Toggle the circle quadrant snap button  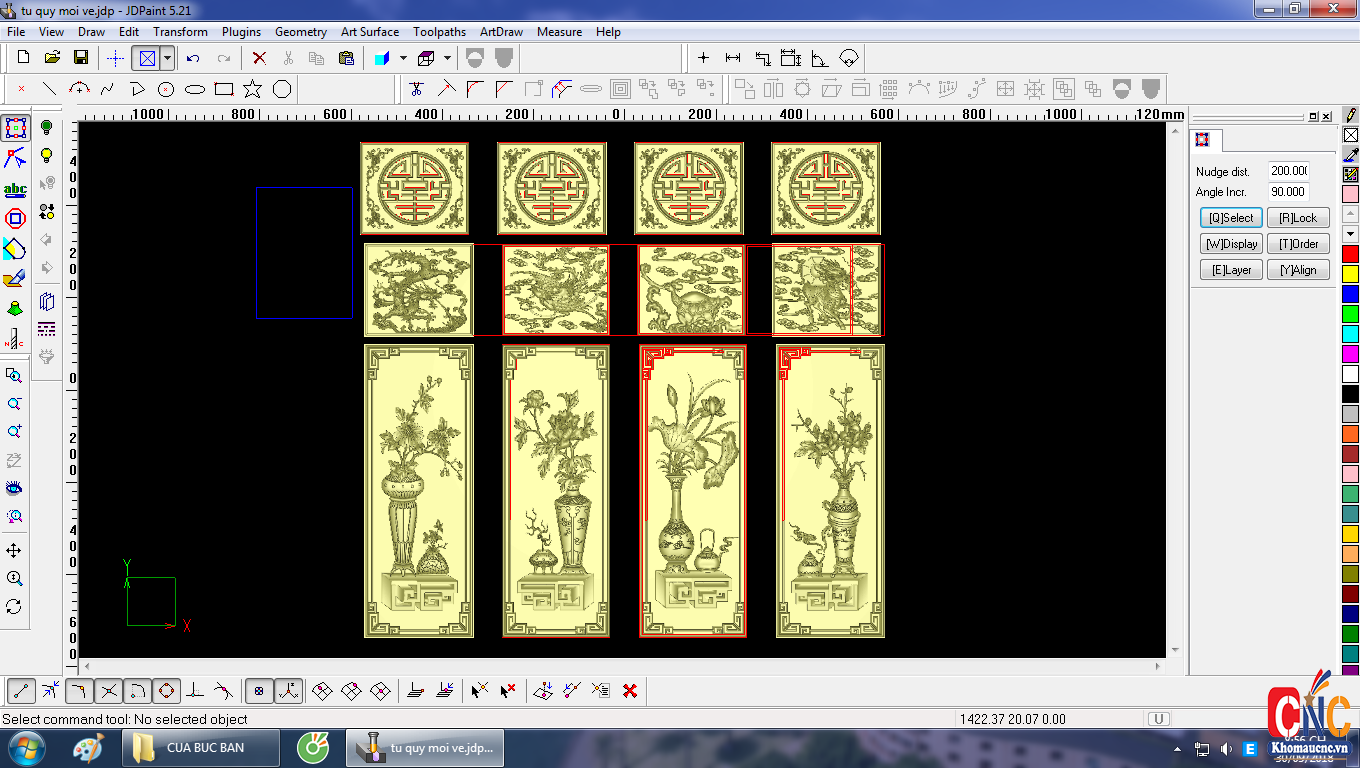point(166,690)
